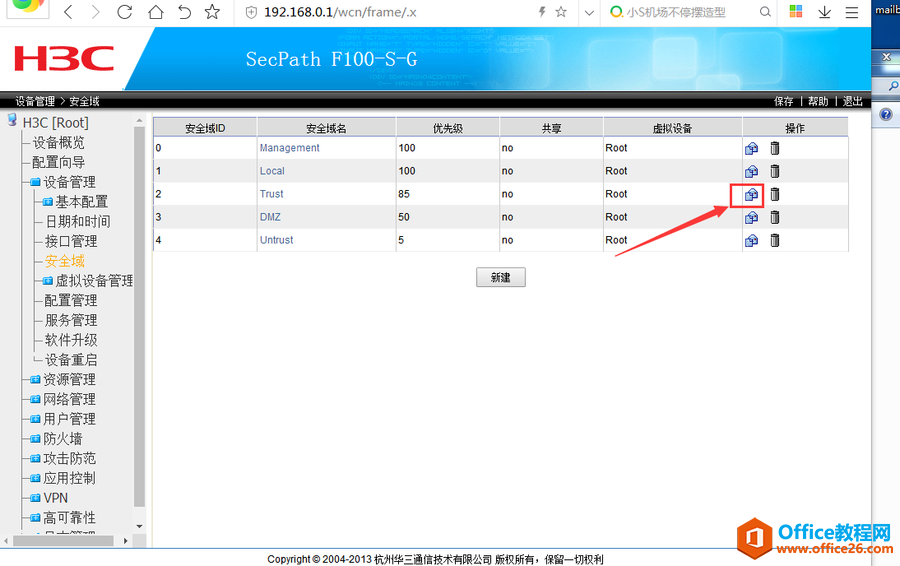Expand the 应用控制 tree node
900x566 pixels.
[x=35, y=478]
